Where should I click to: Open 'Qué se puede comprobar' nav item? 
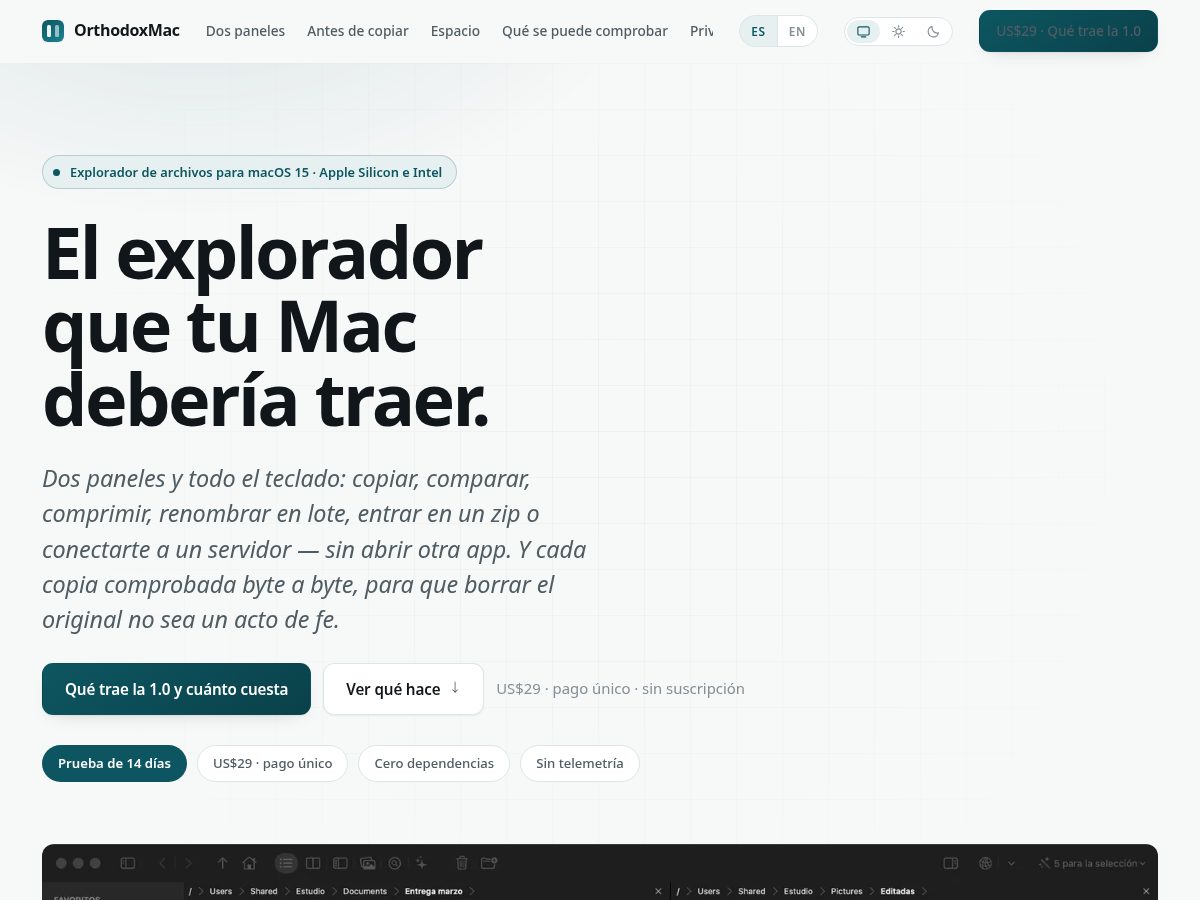(x=585, y=31)
